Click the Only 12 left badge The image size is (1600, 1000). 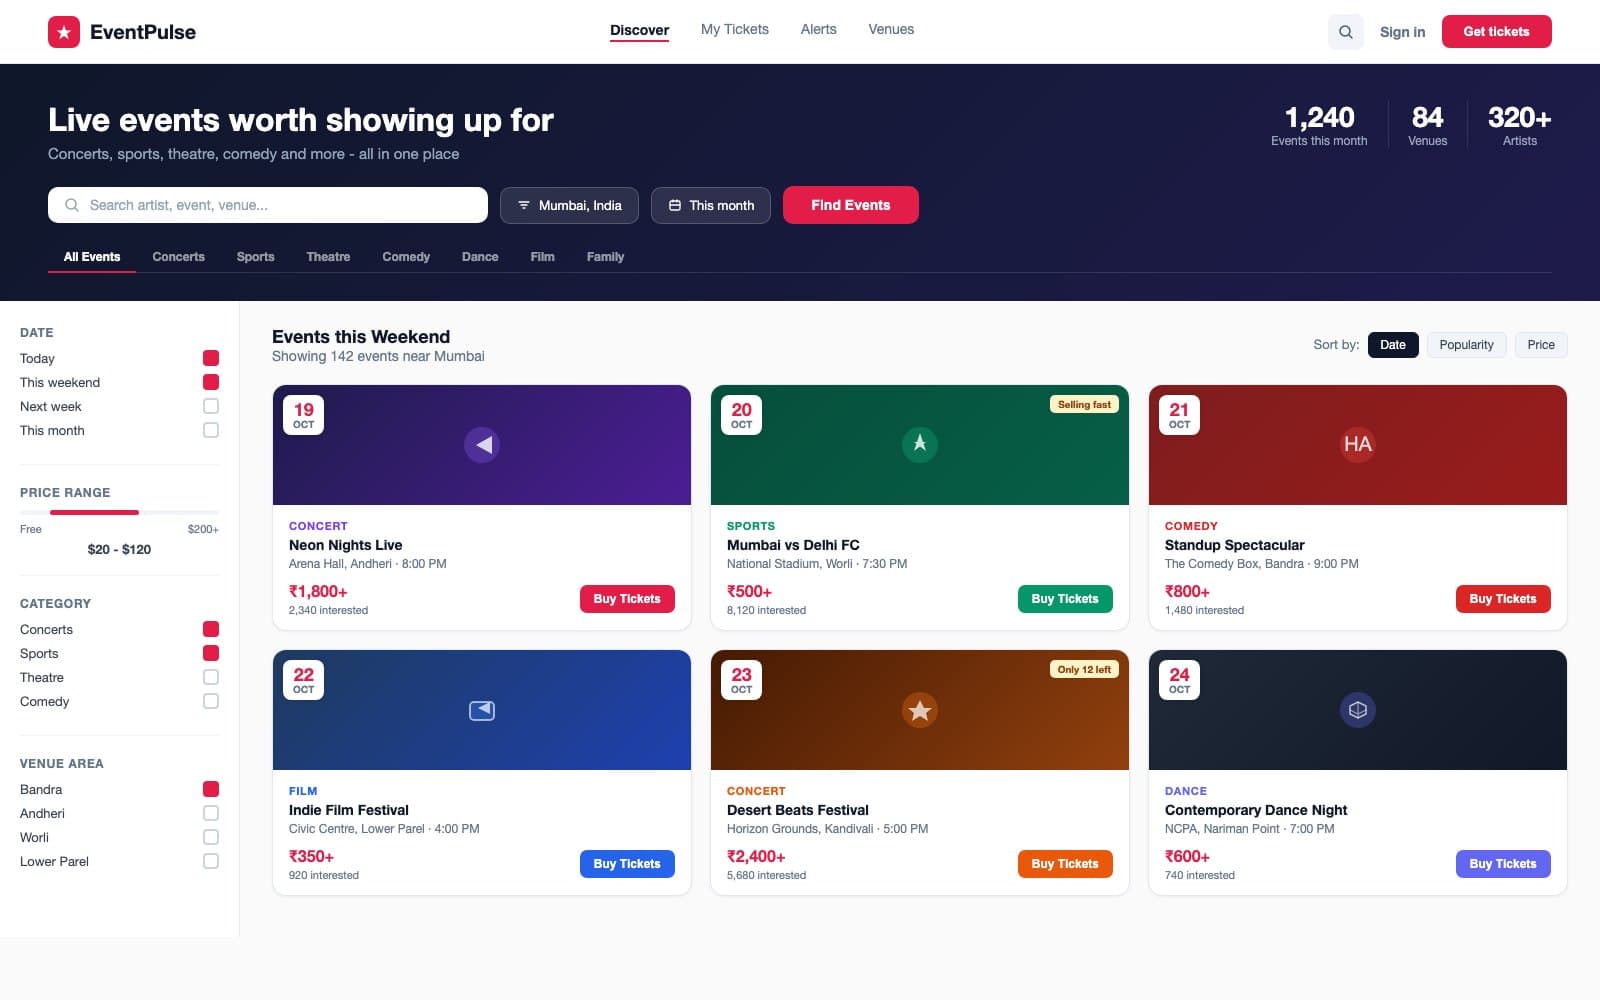1084,670
